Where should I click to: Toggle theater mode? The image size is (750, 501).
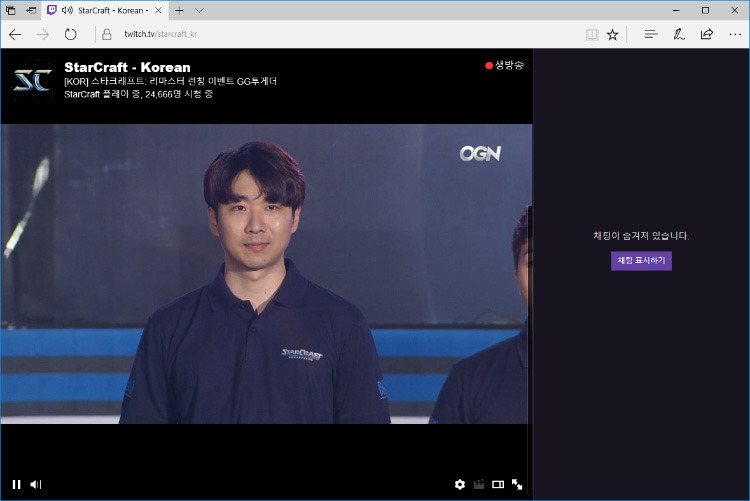(x=498, y=484)
